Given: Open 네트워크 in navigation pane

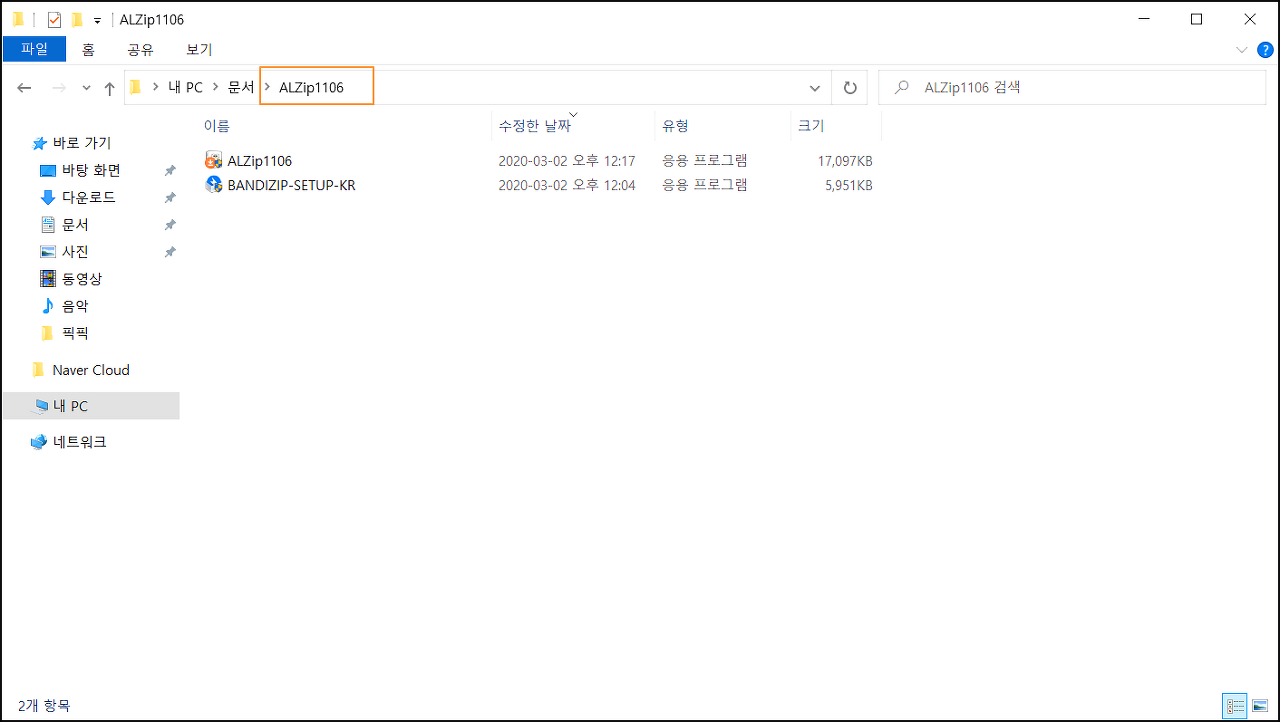Looking at the screenshot, I should pyautogui.click(x=79, y=441).
